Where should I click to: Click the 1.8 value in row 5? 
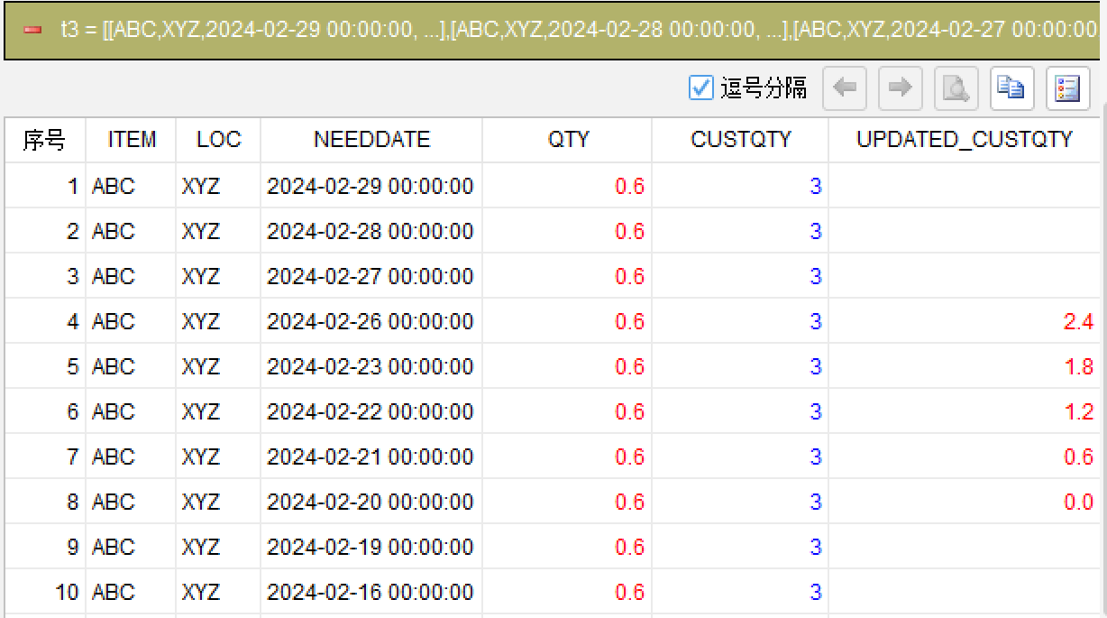1079,367
